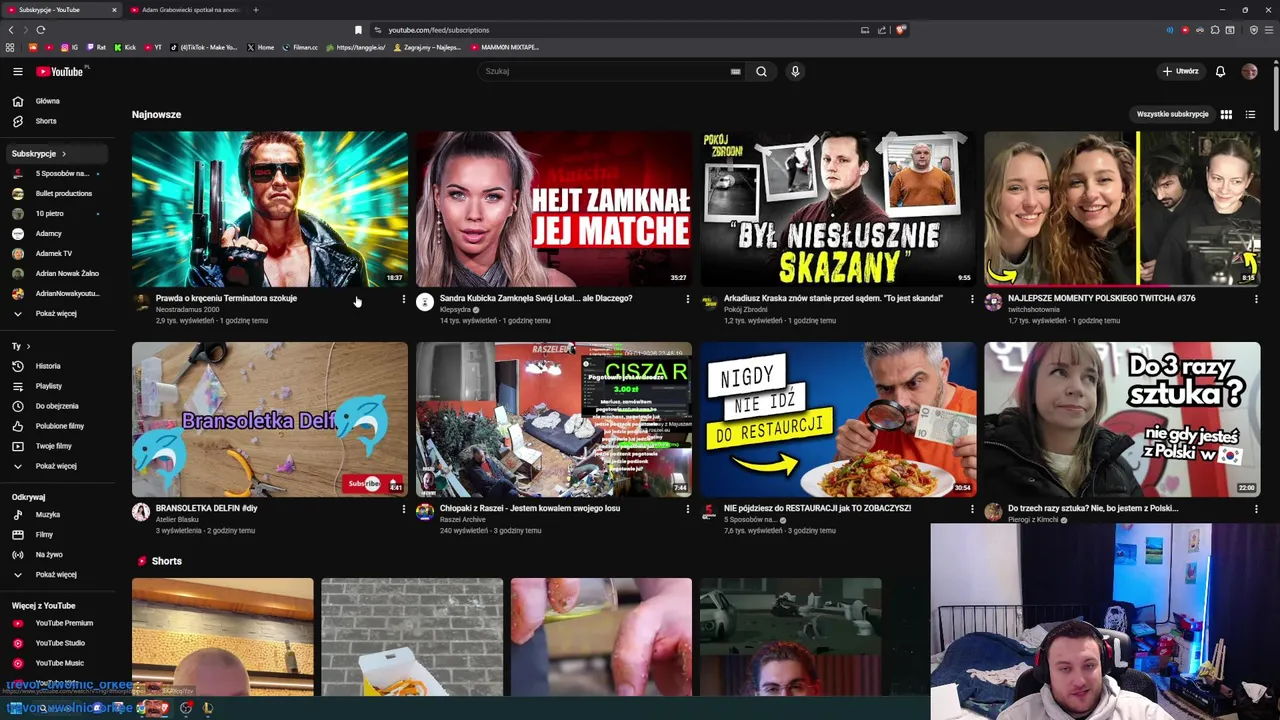Screen dimensions: 1280x720
Task: Switch to Adam Grabowiecki browser tab
Action: (185, 10)
